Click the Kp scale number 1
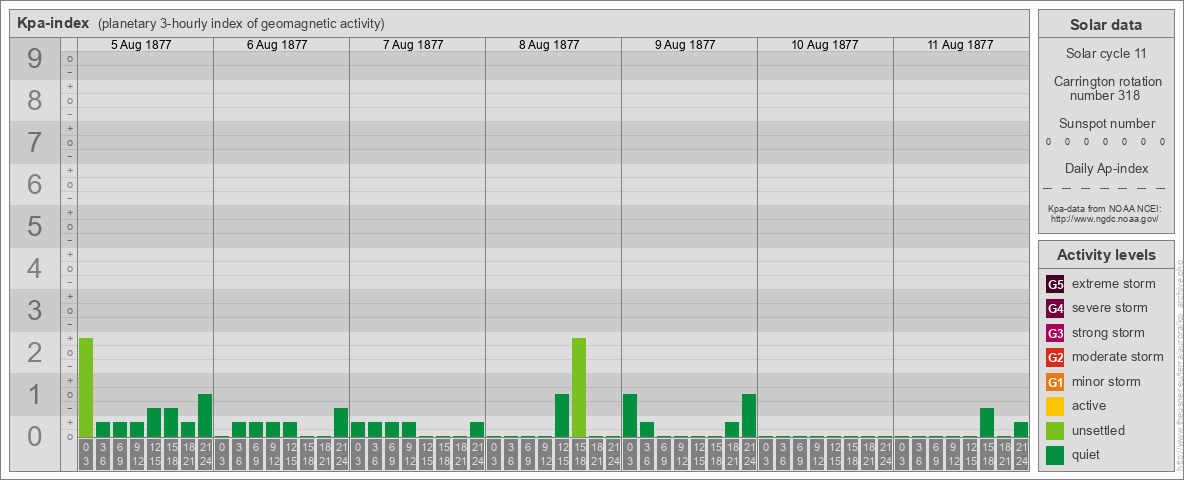 point(35,394)
